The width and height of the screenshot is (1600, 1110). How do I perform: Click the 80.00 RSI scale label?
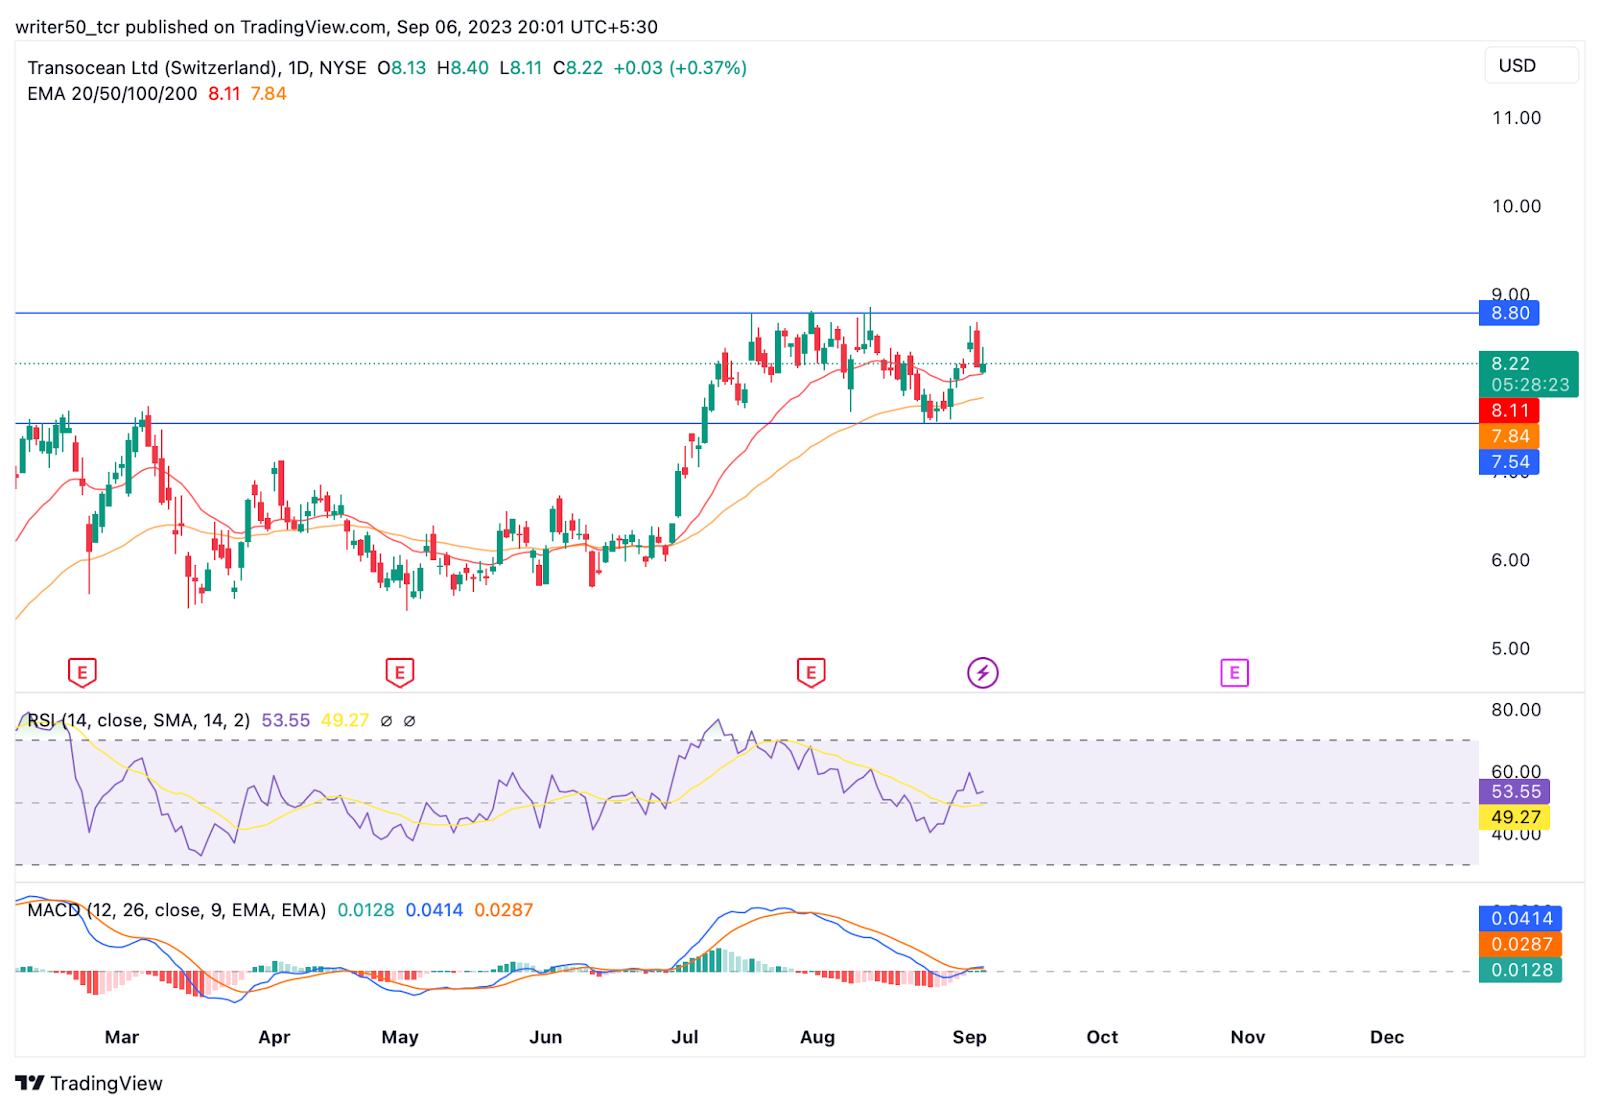click(x=1516, y=710)
